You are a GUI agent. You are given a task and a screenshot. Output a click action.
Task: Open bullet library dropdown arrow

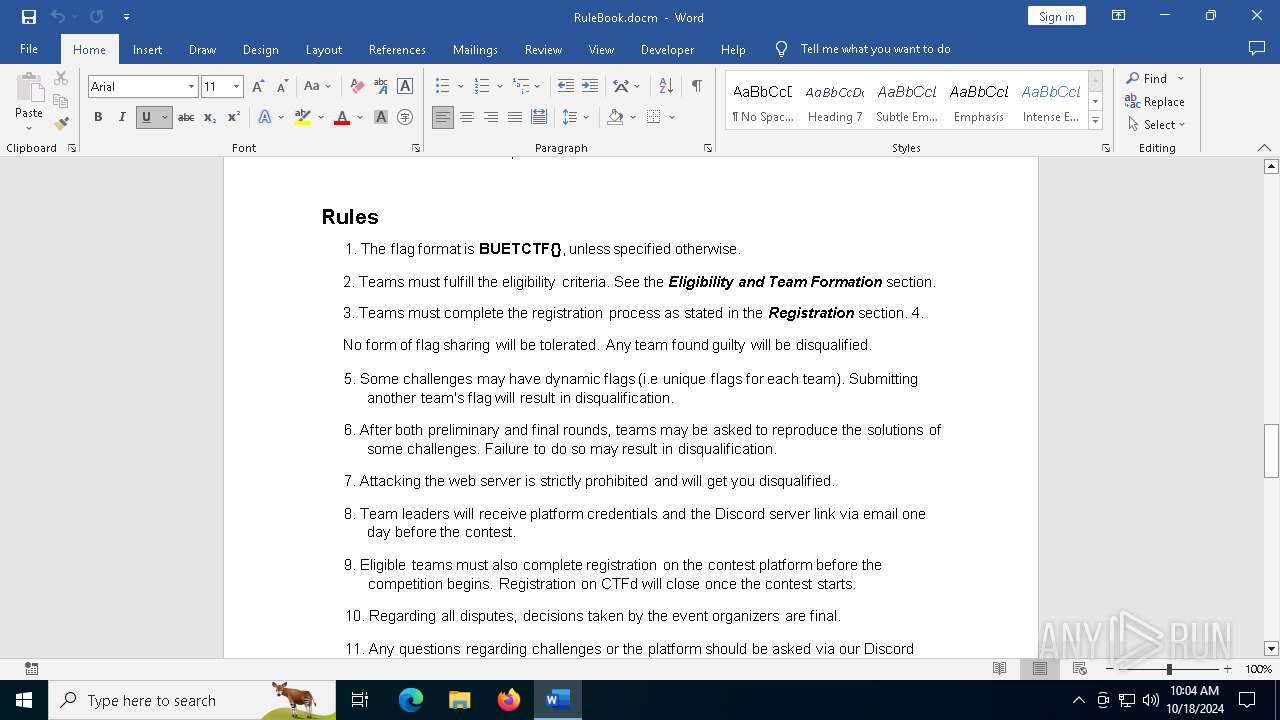click(x=460, y=87)
